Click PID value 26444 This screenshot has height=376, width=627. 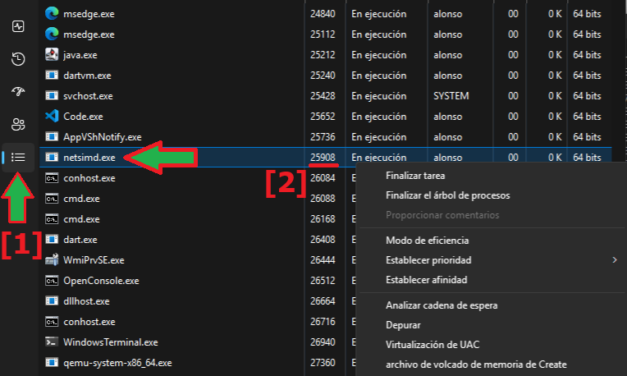coord(323,260)
